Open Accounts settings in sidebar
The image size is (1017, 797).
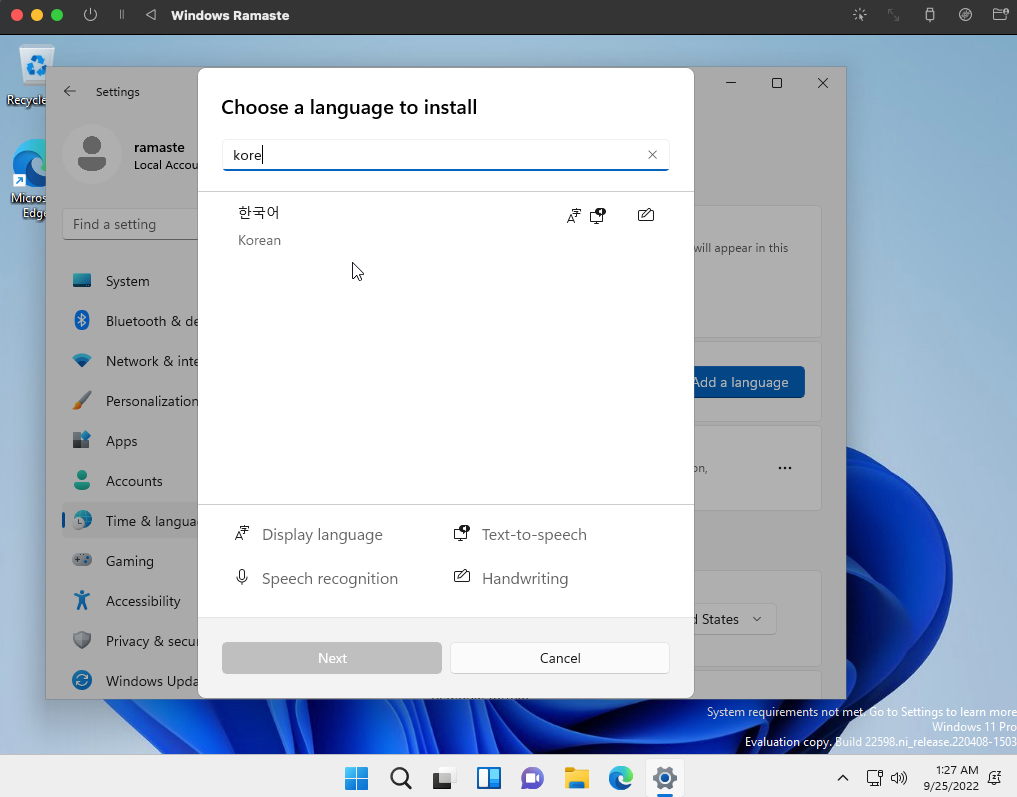click(x=130, y=481)
